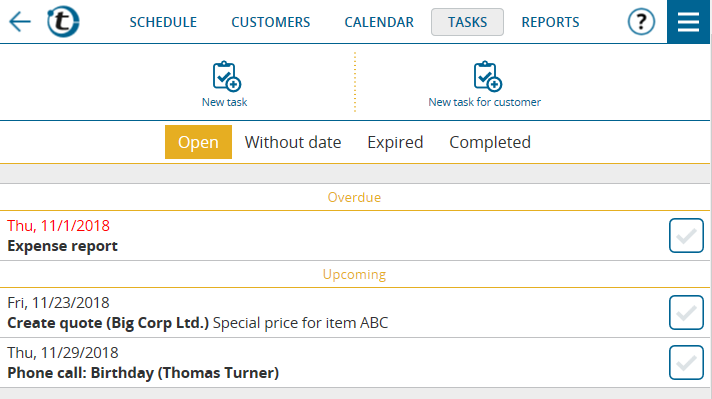This screenshot has width=712, height=399.
Task: Click the New task for customer icon
Action: (x=488, y=76)
